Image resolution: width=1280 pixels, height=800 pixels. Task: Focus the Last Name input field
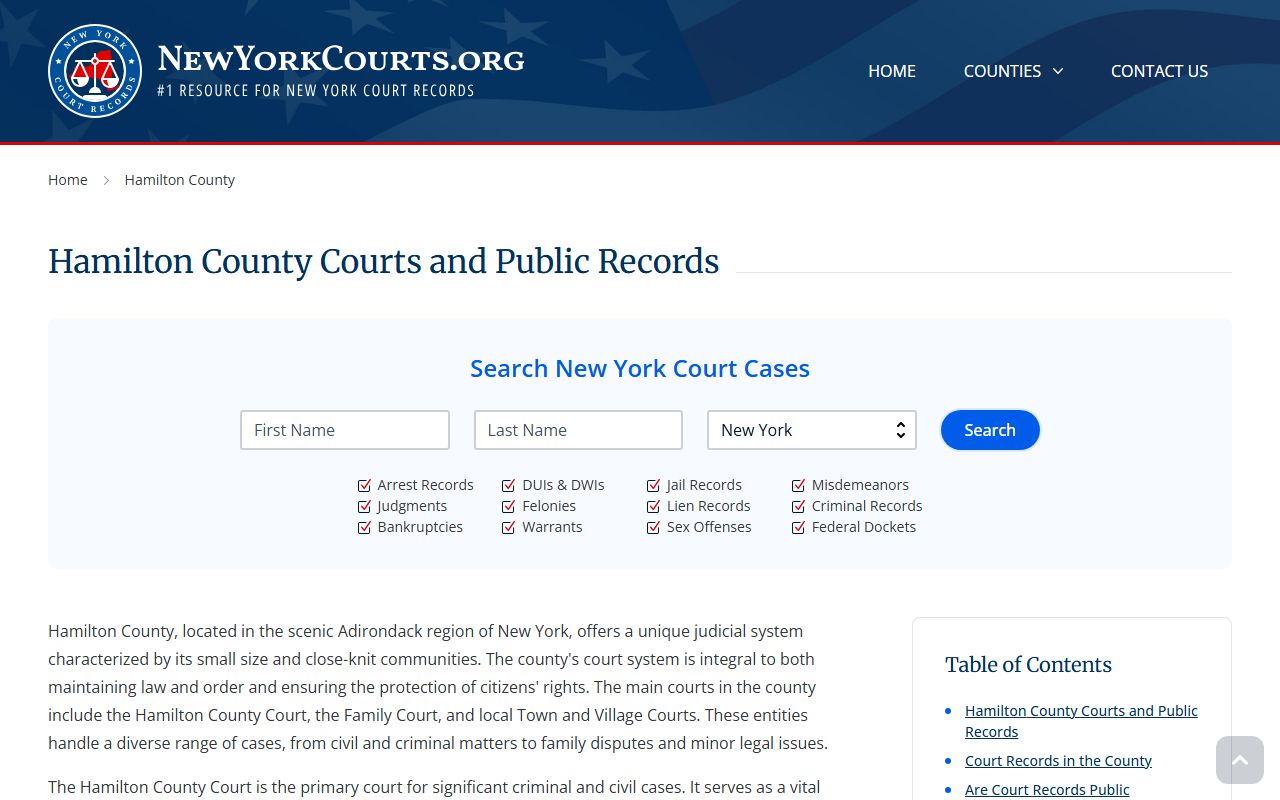point(578,430)
